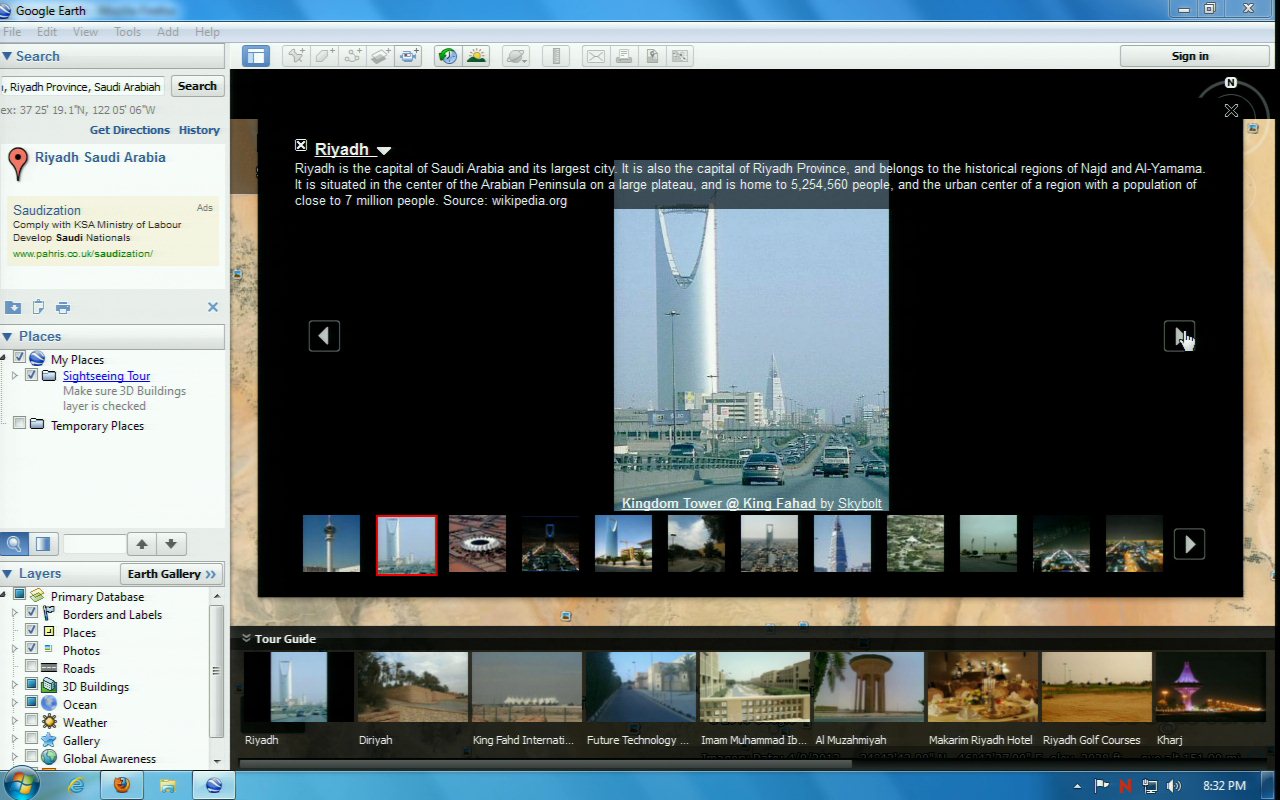This screenshot has height=800, width=1280.
Task: Select the Diriyah tour guide thumbnail
Action: pyautogui.click(x=412, y=687)
